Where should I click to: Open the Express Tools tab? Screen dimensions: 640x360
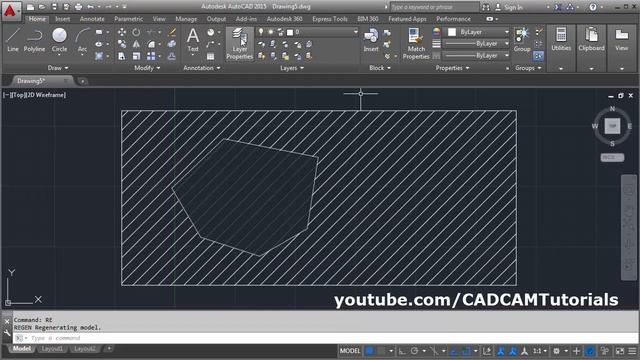330,19
